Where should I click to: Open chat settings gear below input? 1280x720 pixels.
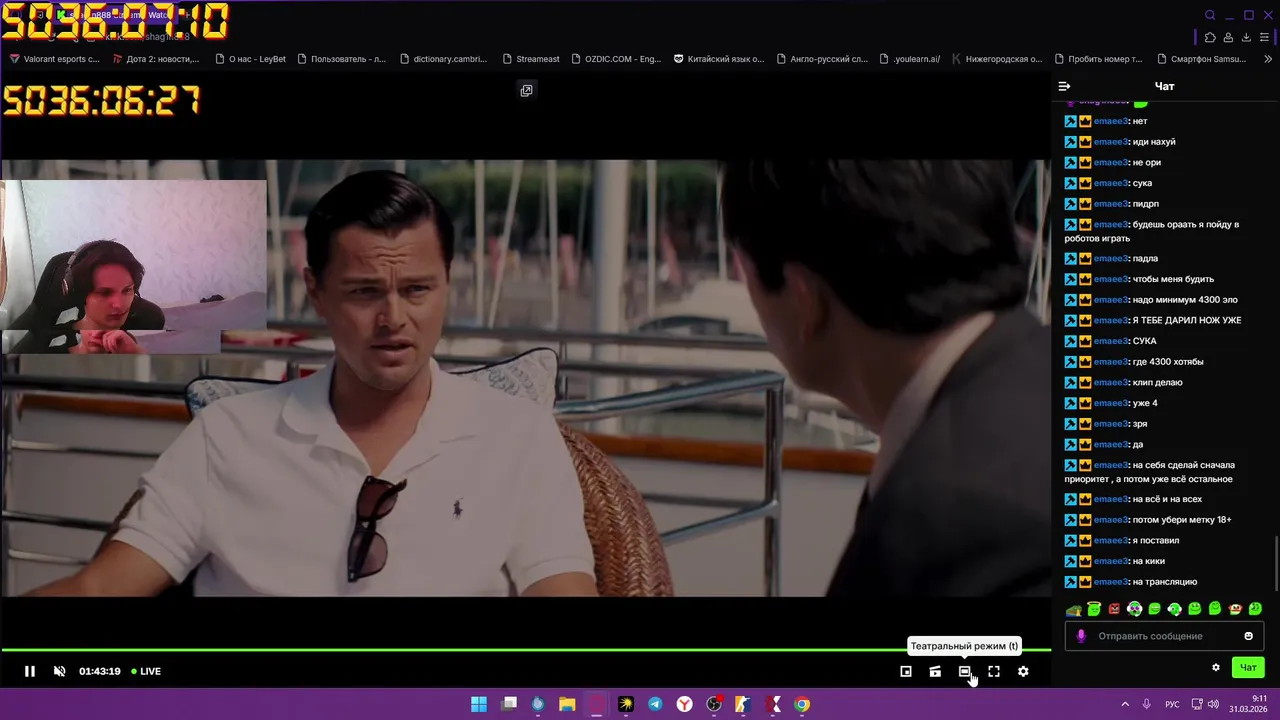[1216, 667]
